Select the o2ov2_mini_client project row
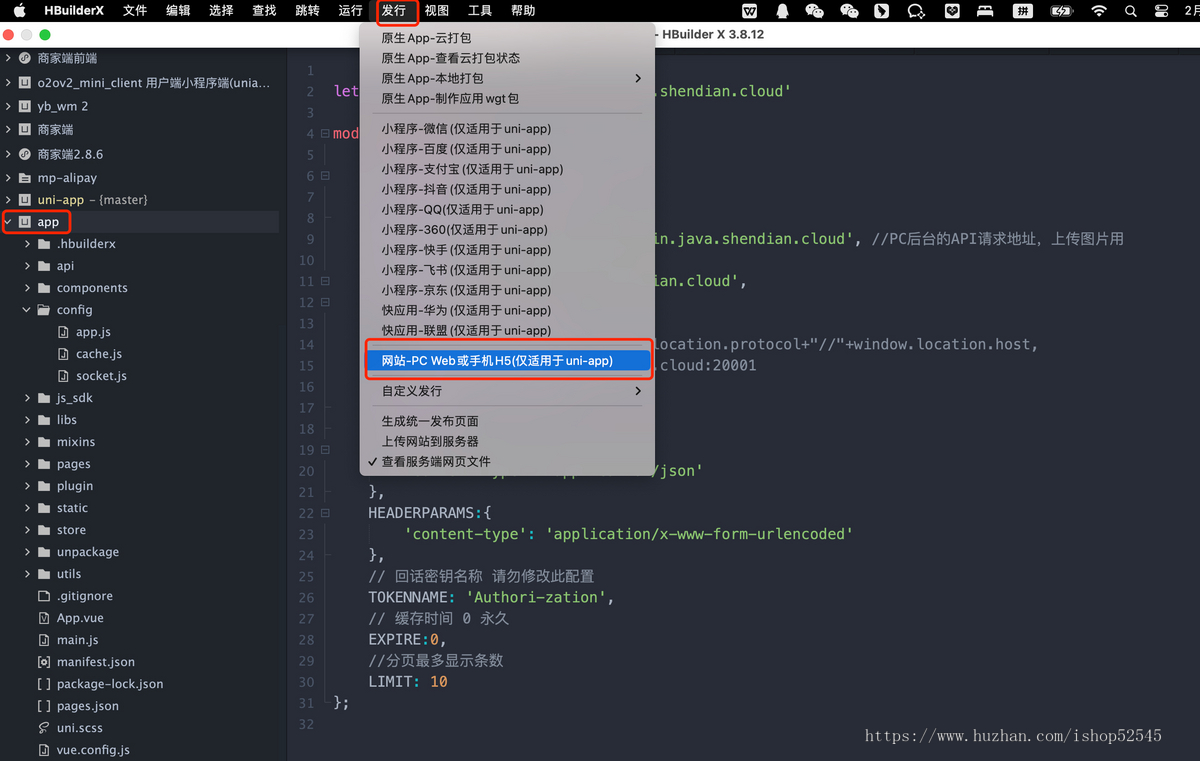 [140, 82]
